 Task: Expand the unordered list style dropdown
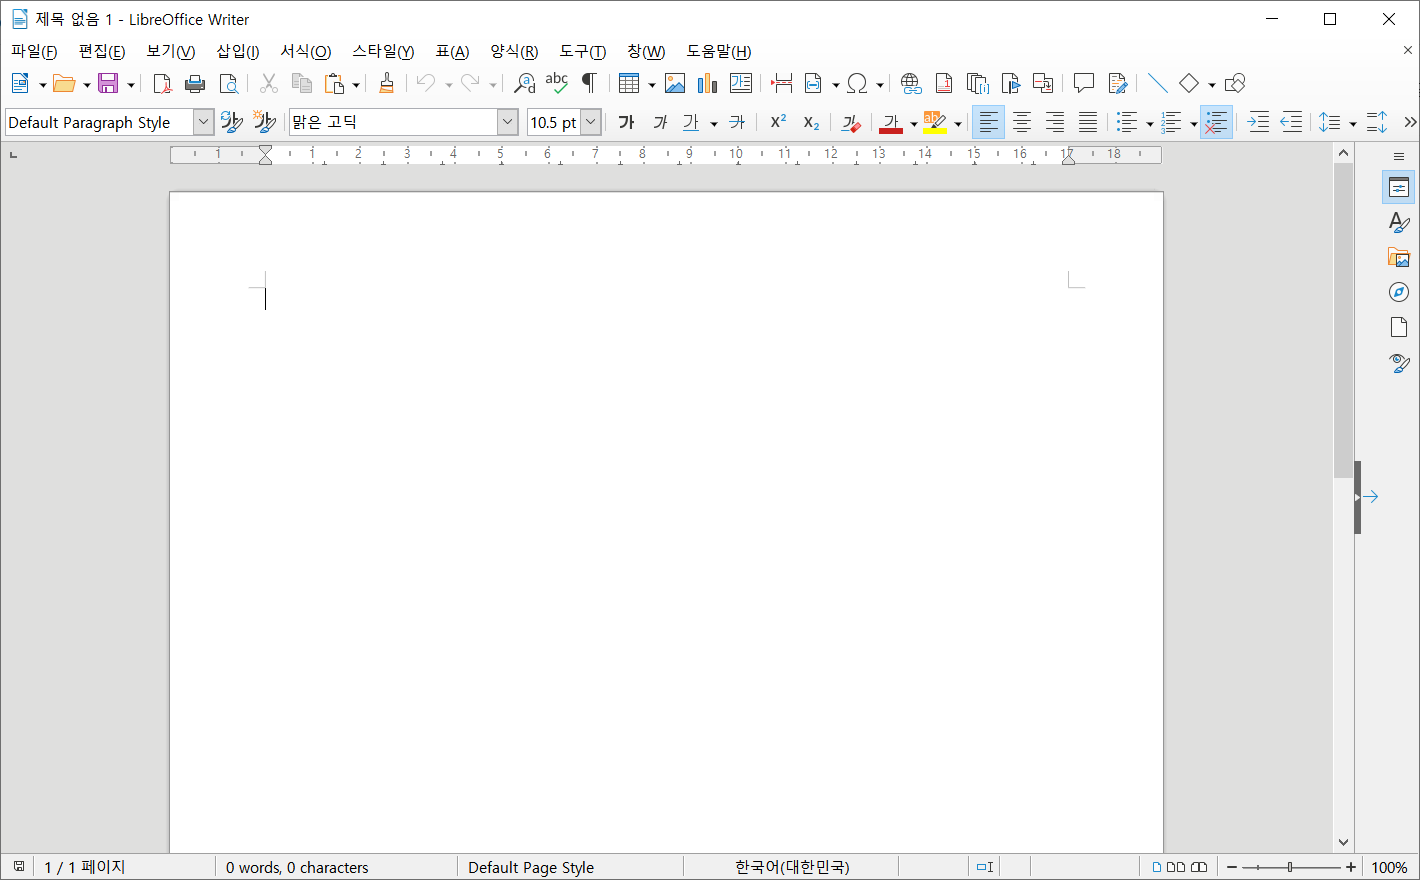(1150, 124)
